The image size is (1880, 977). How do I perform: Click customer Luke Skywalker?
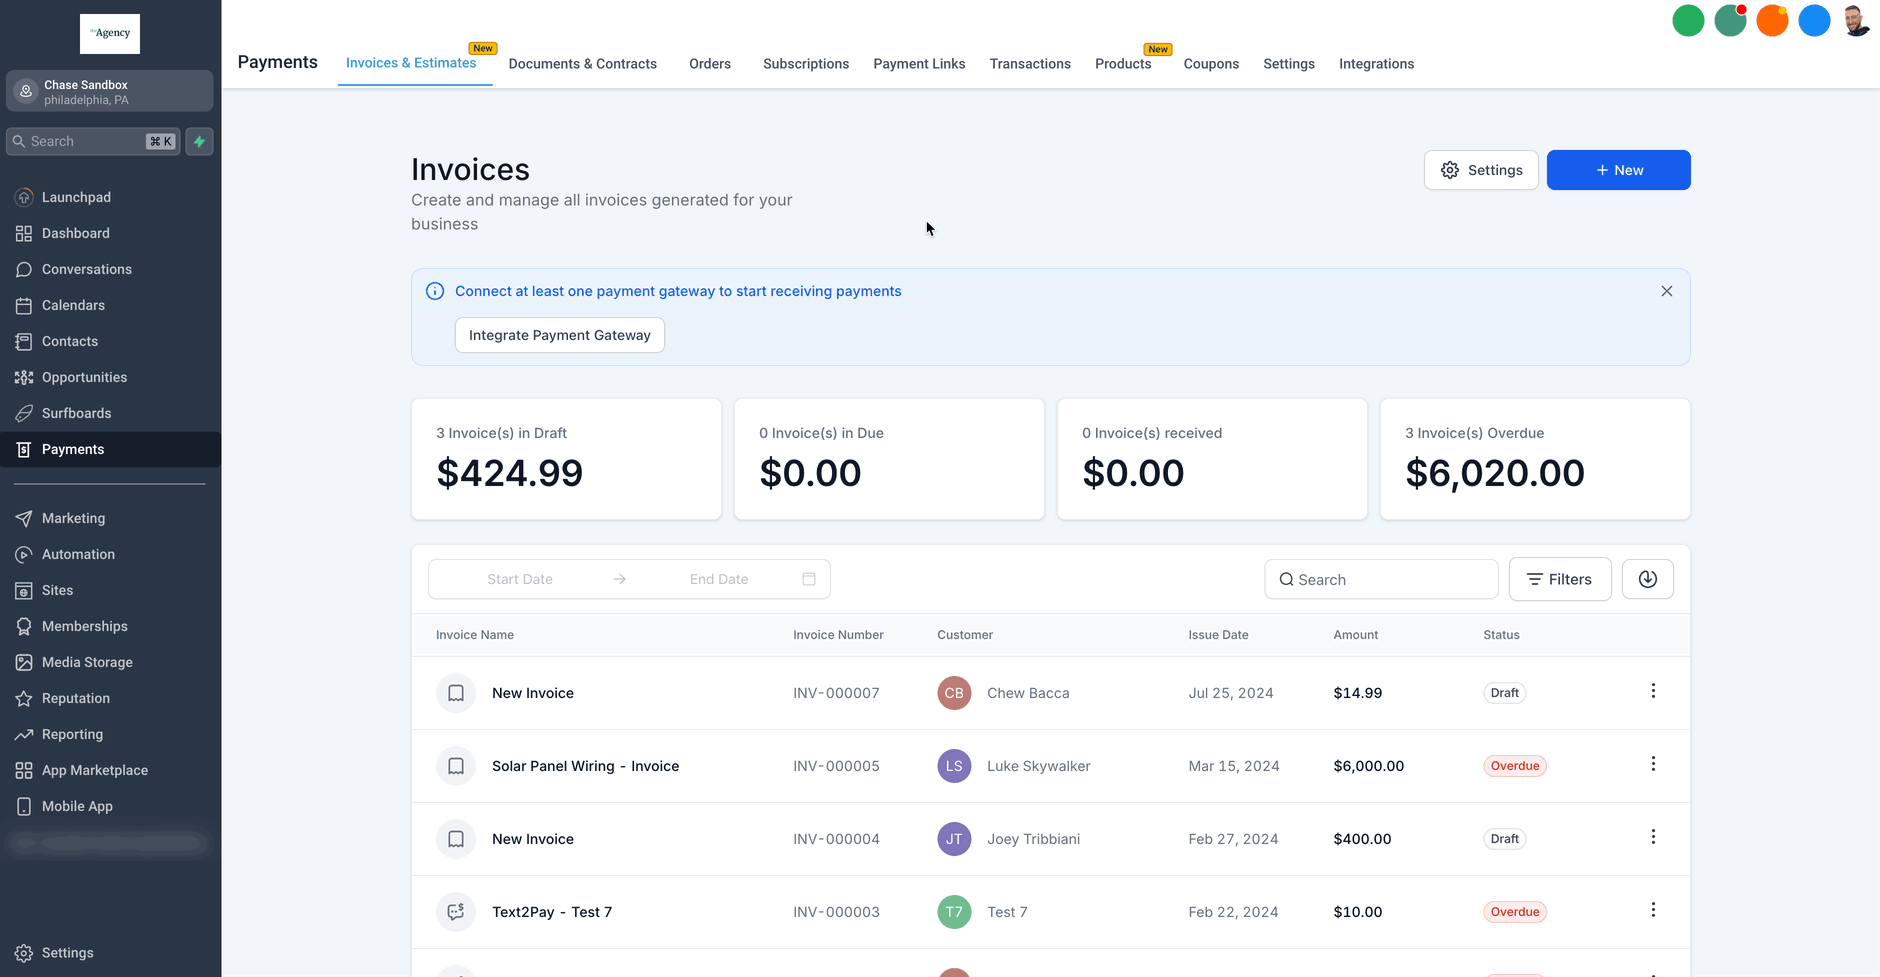tap(1039, 766)
